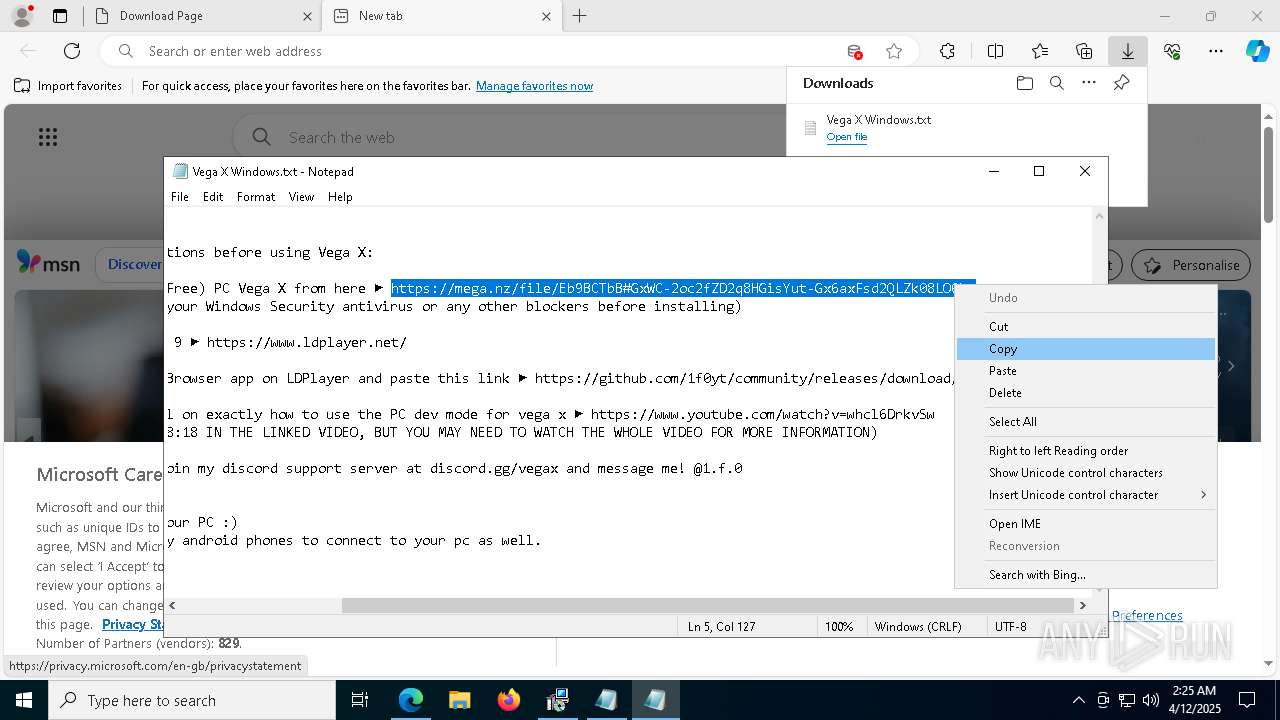Choose Copy in context menu
Image resolution: width=1280 pixels, height=720 pixels.
coord(1086,349)
